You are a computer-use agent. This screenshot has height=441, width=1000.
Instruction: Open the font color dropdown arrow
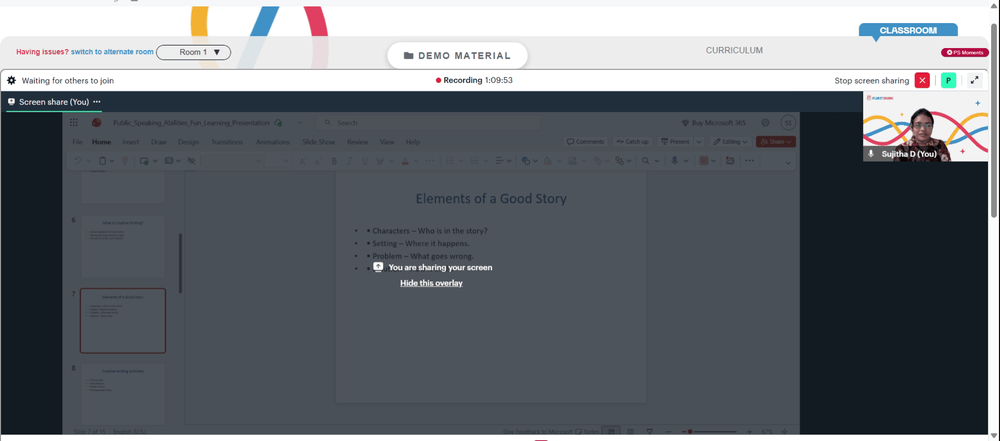(x=416, y=161)
